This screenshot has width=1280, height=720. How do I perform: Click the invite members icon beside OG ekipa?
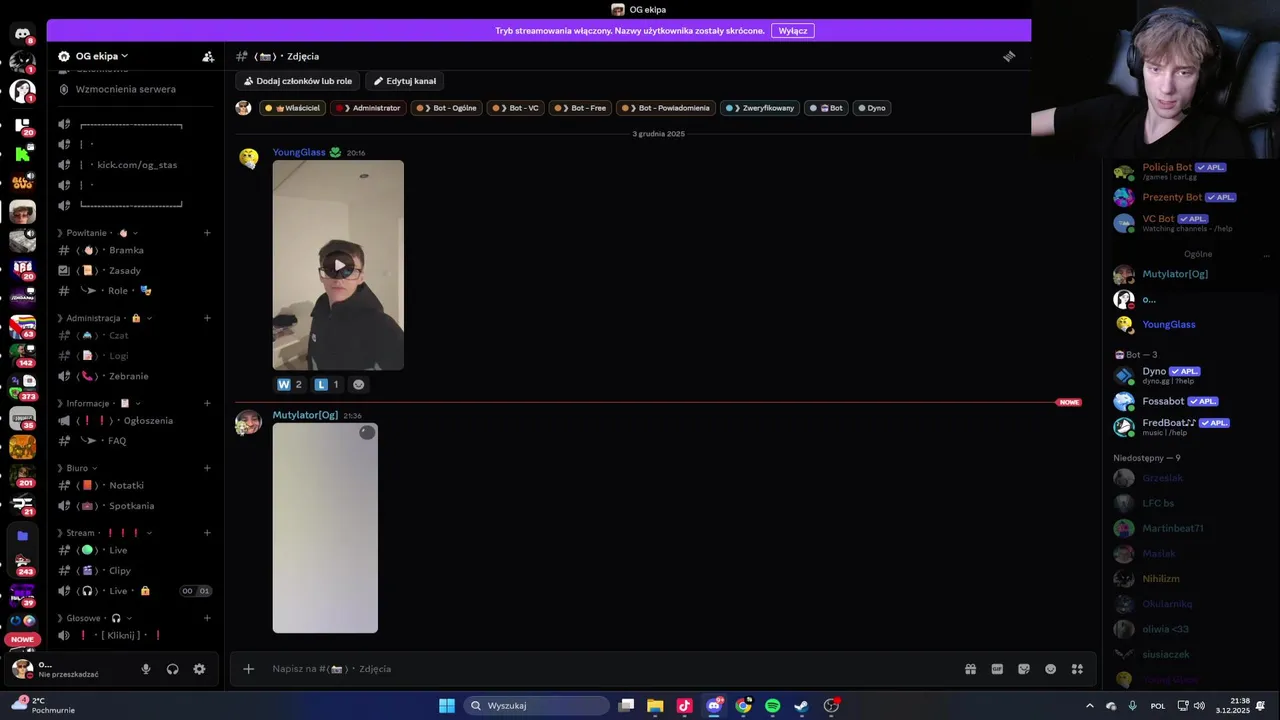(208, 57)
